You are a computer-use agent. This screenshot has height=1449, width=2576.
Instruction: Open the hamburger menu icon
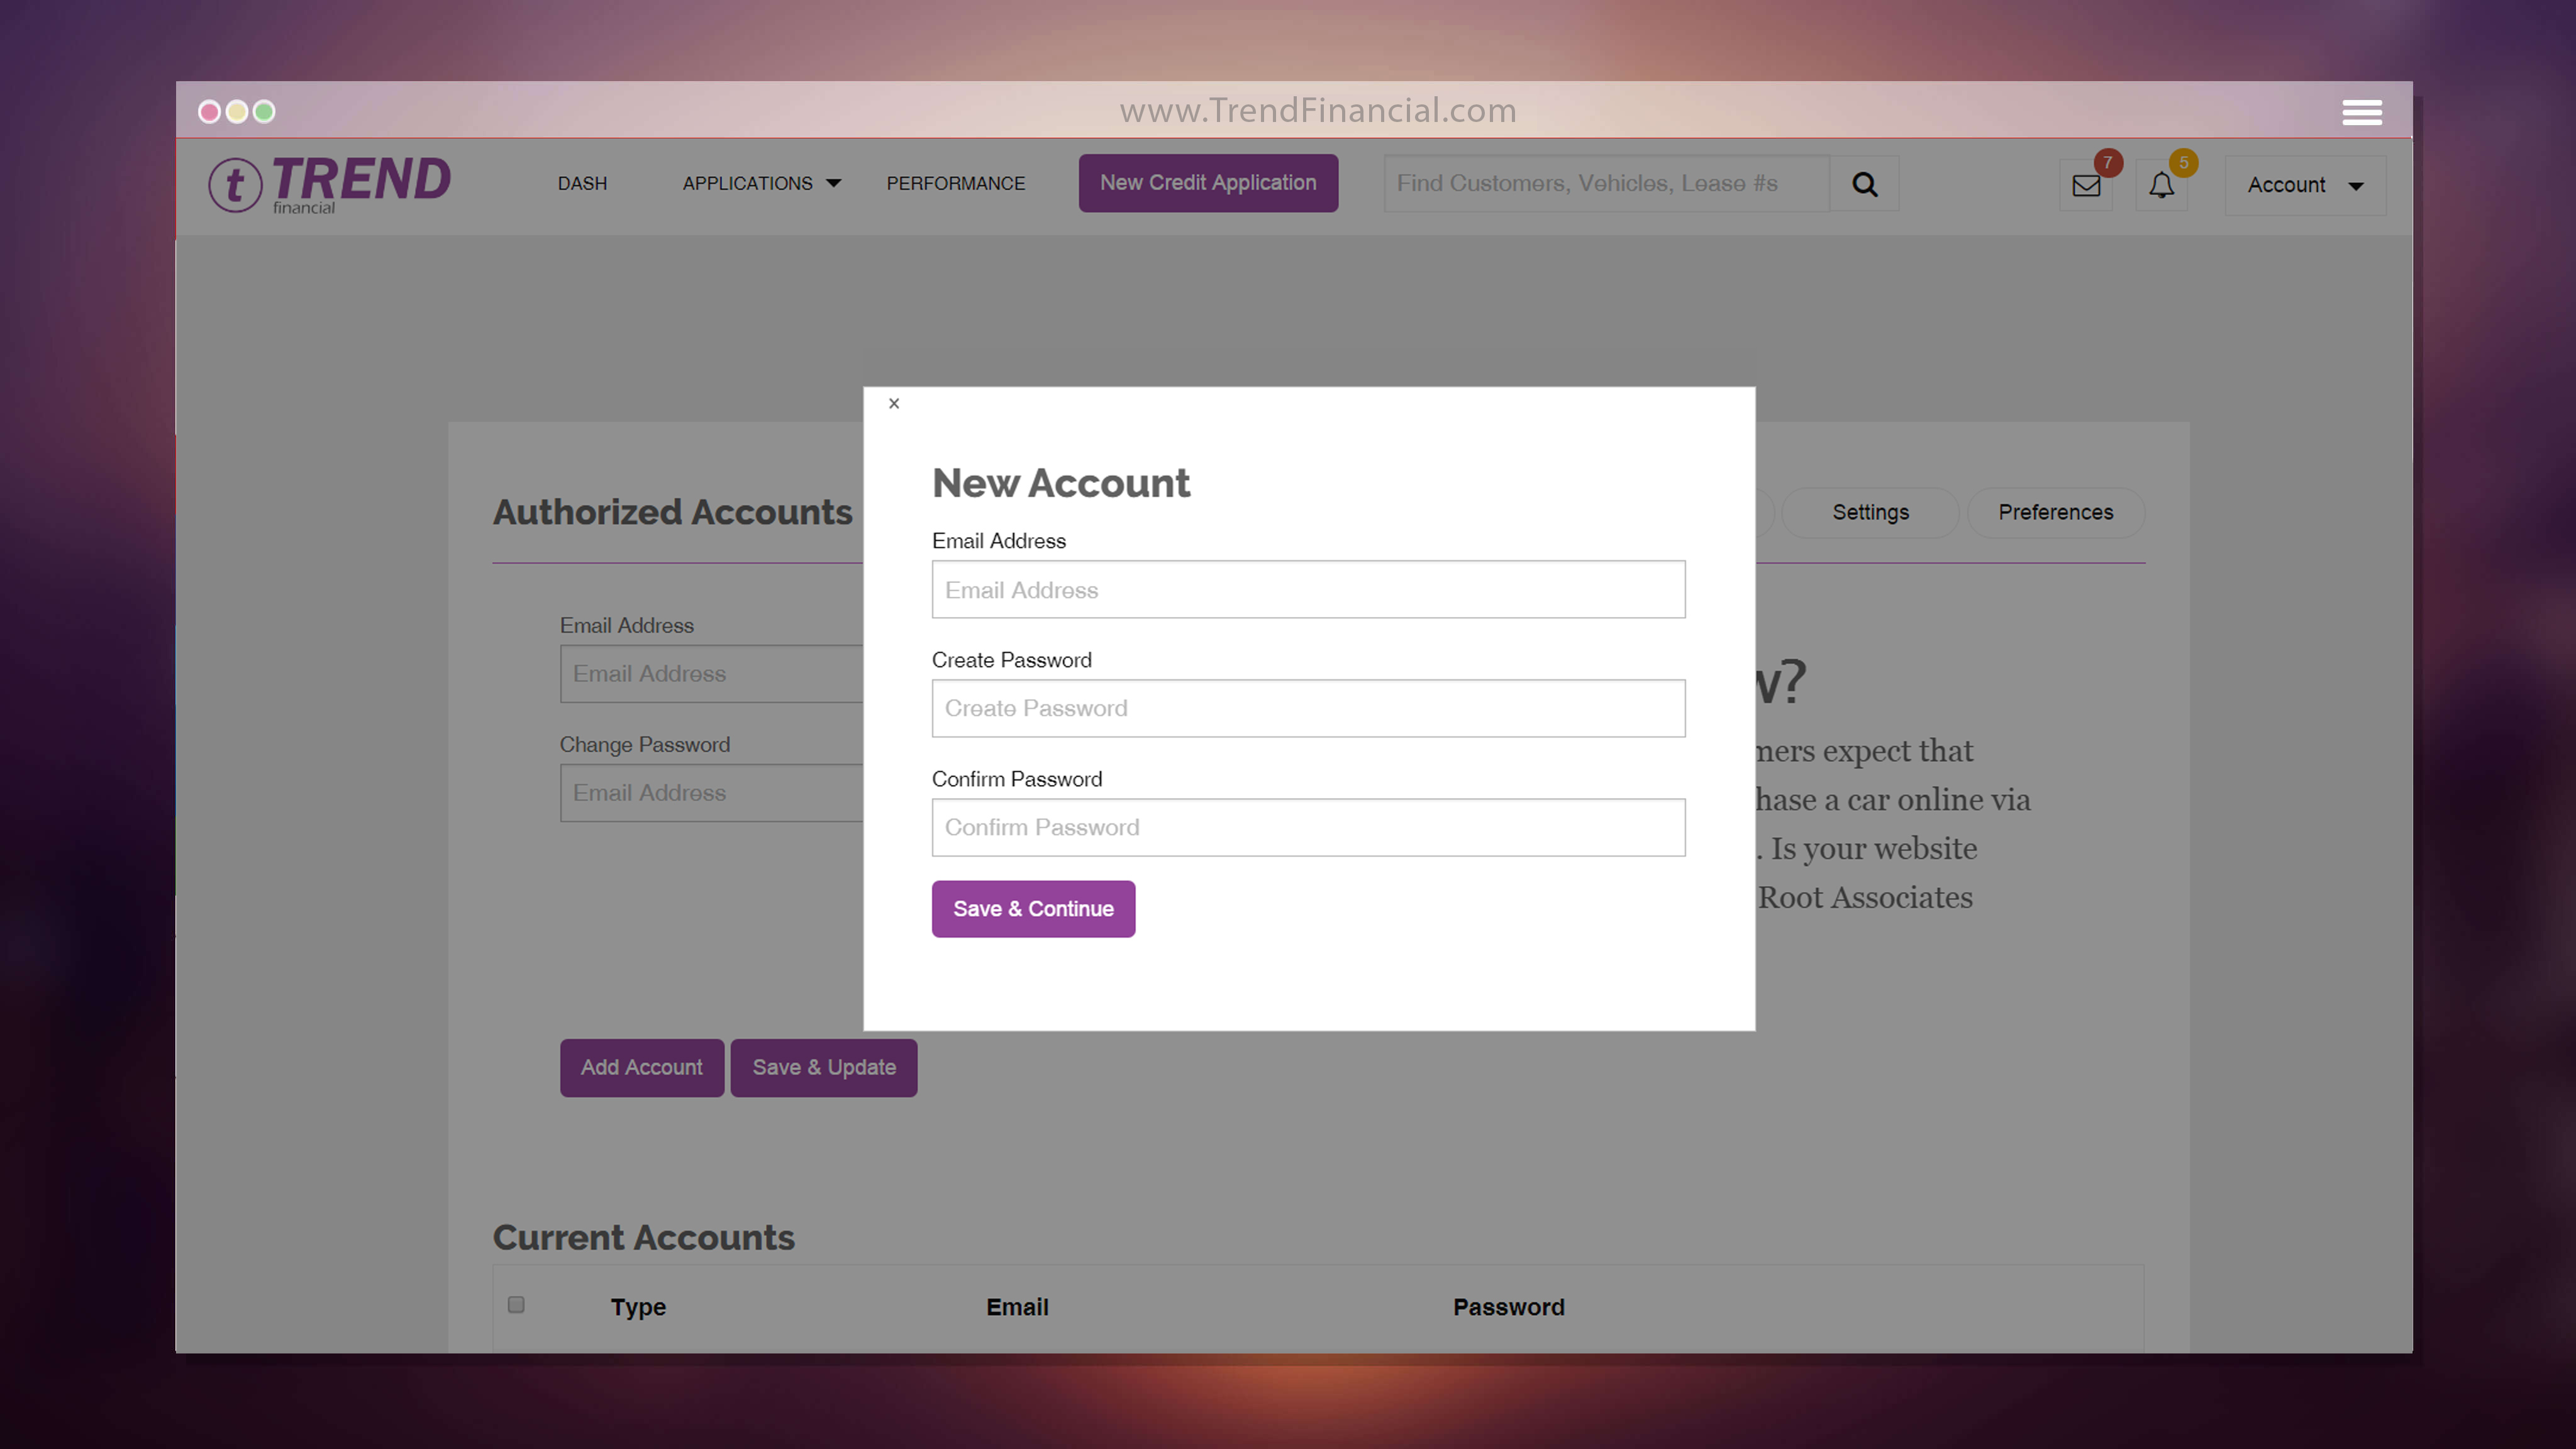(x=2361, y=112)
